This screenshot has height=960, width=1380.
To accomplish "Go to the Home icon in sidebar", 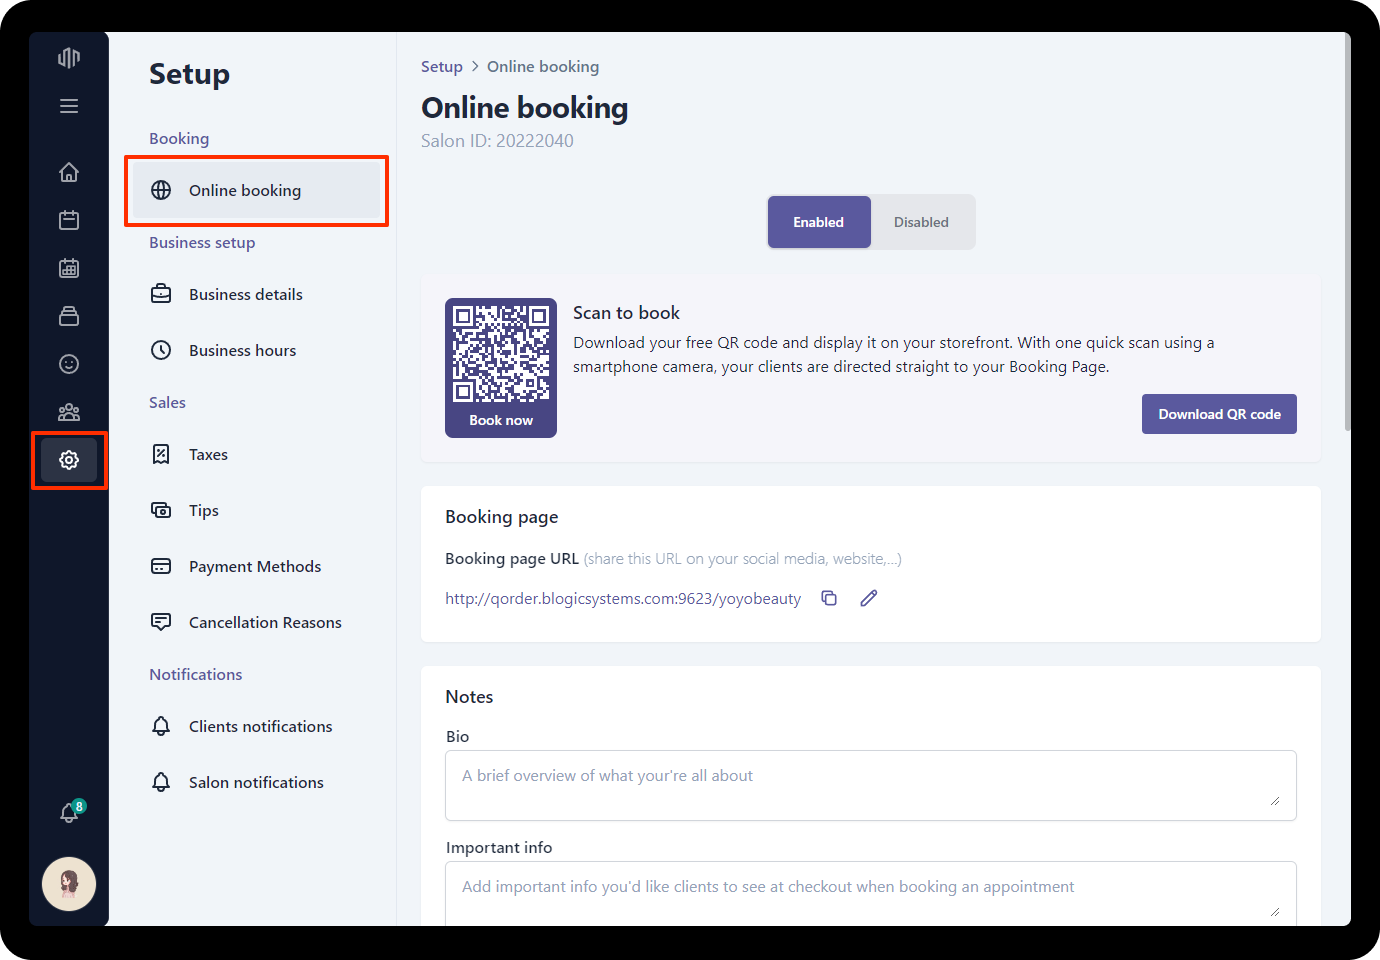I will coord(69,172).
